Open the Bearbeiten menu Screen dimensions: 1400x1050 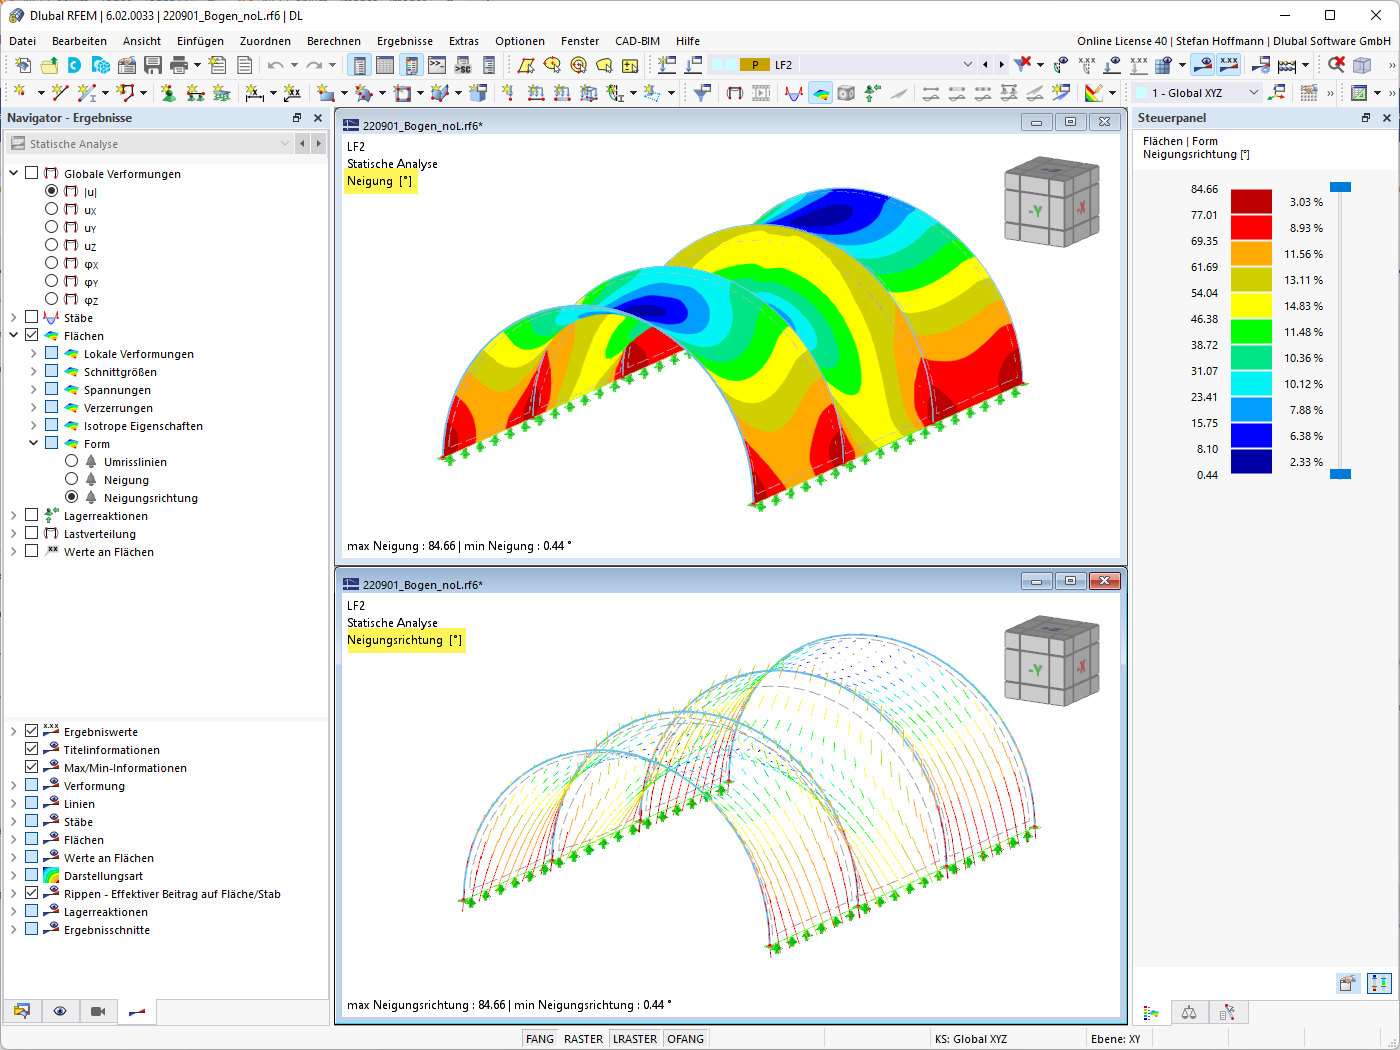[79, 41]
